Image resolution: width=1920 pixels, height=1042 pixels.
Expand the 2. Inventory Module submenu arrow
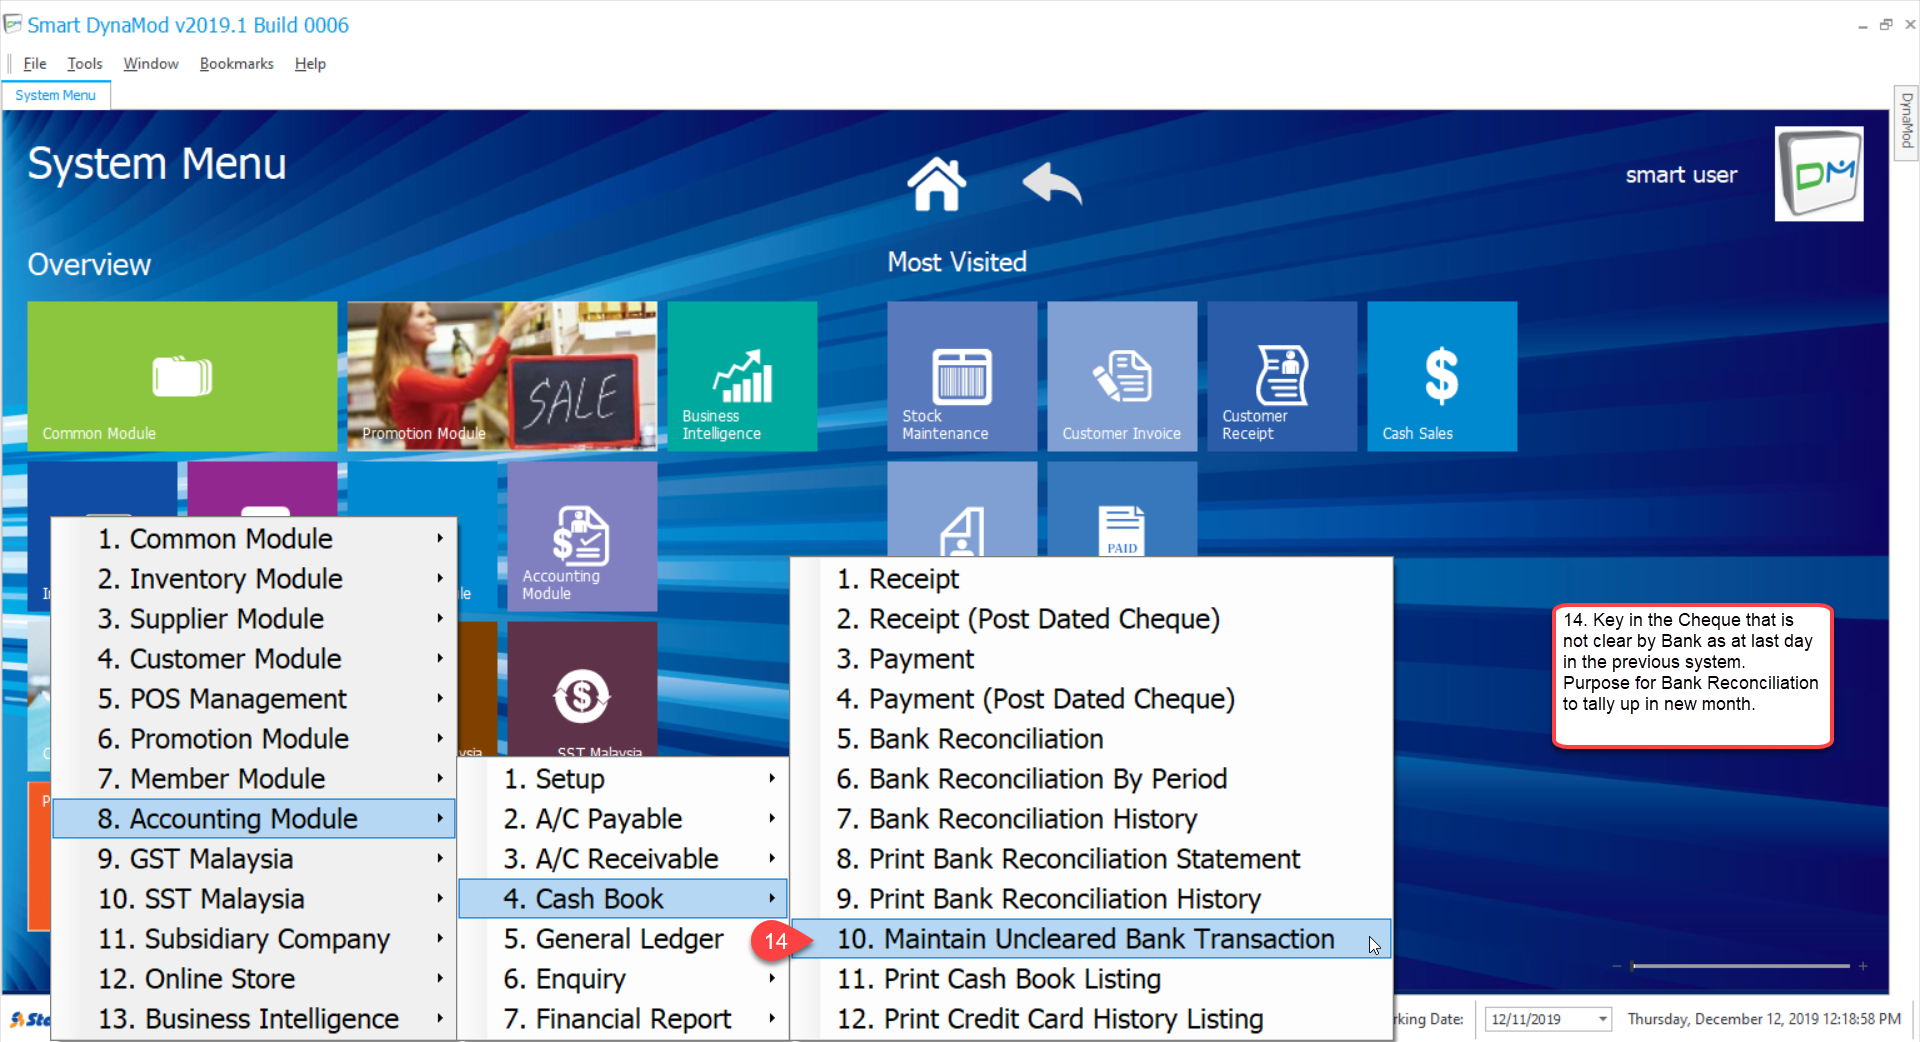[x=440, y=578]
